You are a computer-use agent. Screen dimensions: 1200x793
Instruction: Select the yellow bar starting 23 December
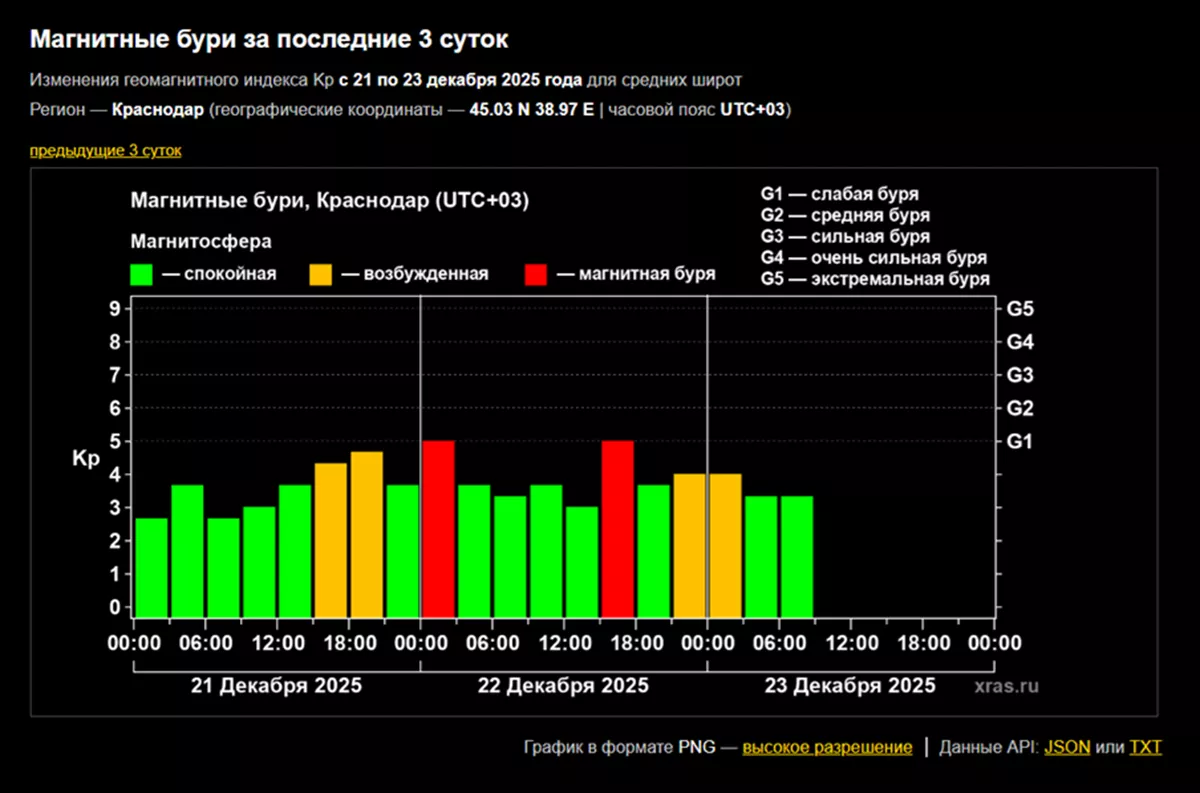(x=725, y=545)
